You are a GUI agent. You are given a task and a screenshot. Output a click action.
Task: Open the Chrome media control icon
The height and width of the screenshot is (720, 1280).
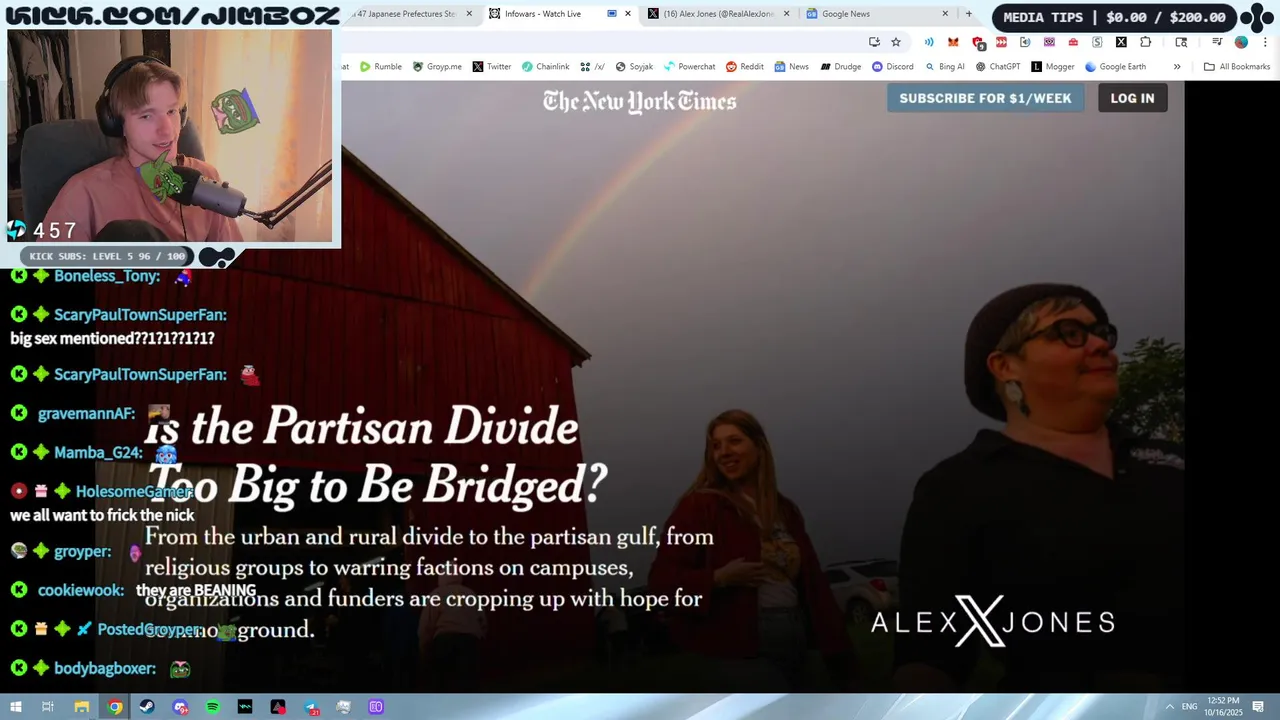pos(1217,42)
